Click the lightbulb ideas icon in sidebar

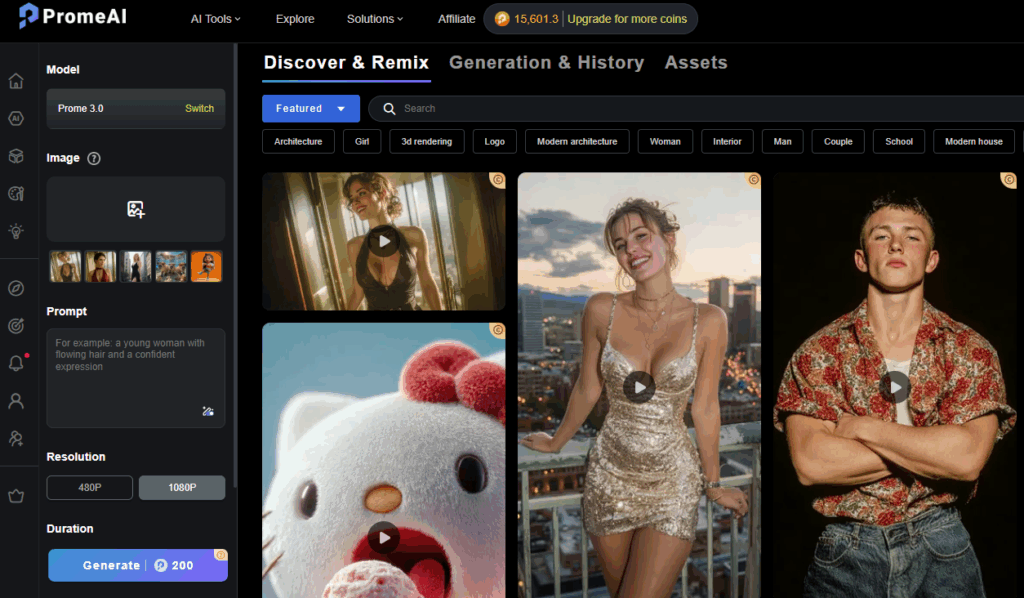coord(16,231)
